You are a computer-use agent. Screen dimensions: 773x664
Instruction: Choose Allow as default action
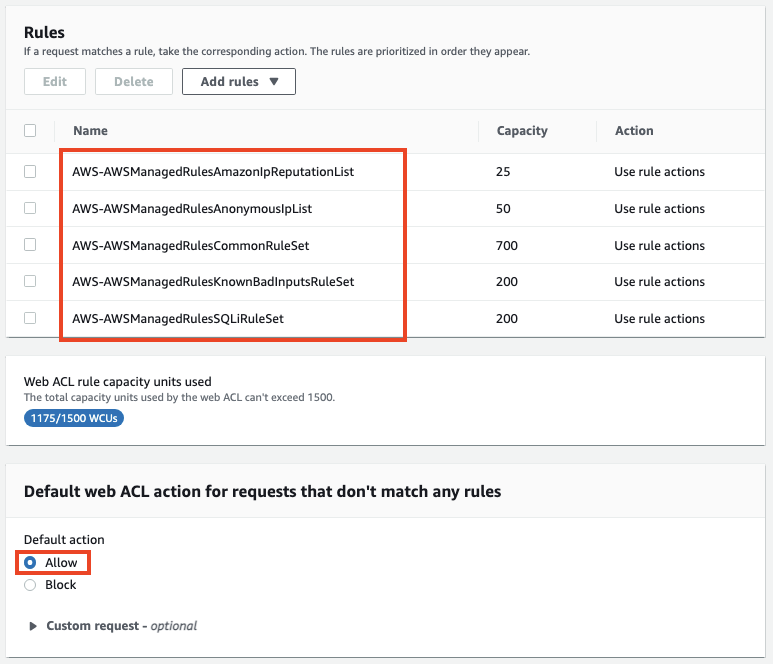tap(30, 562)
